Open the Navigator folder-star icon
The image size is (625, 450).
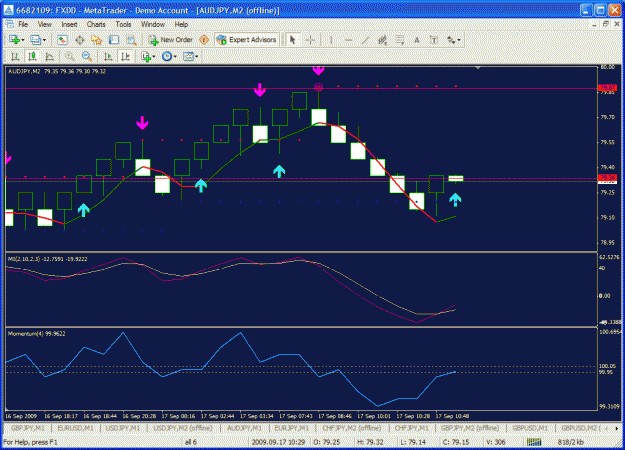[x=96, y=40]
